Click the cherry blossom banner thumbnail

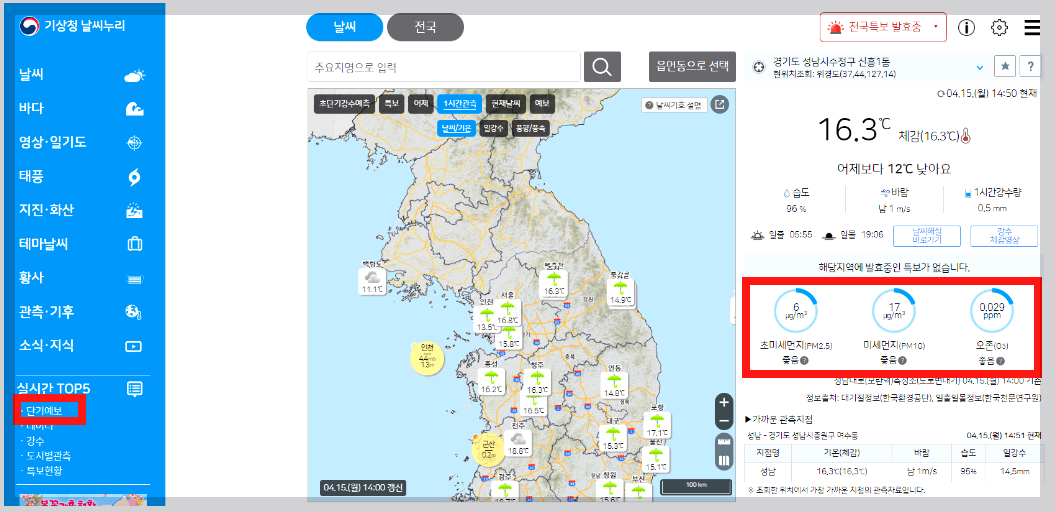point(82,501)
